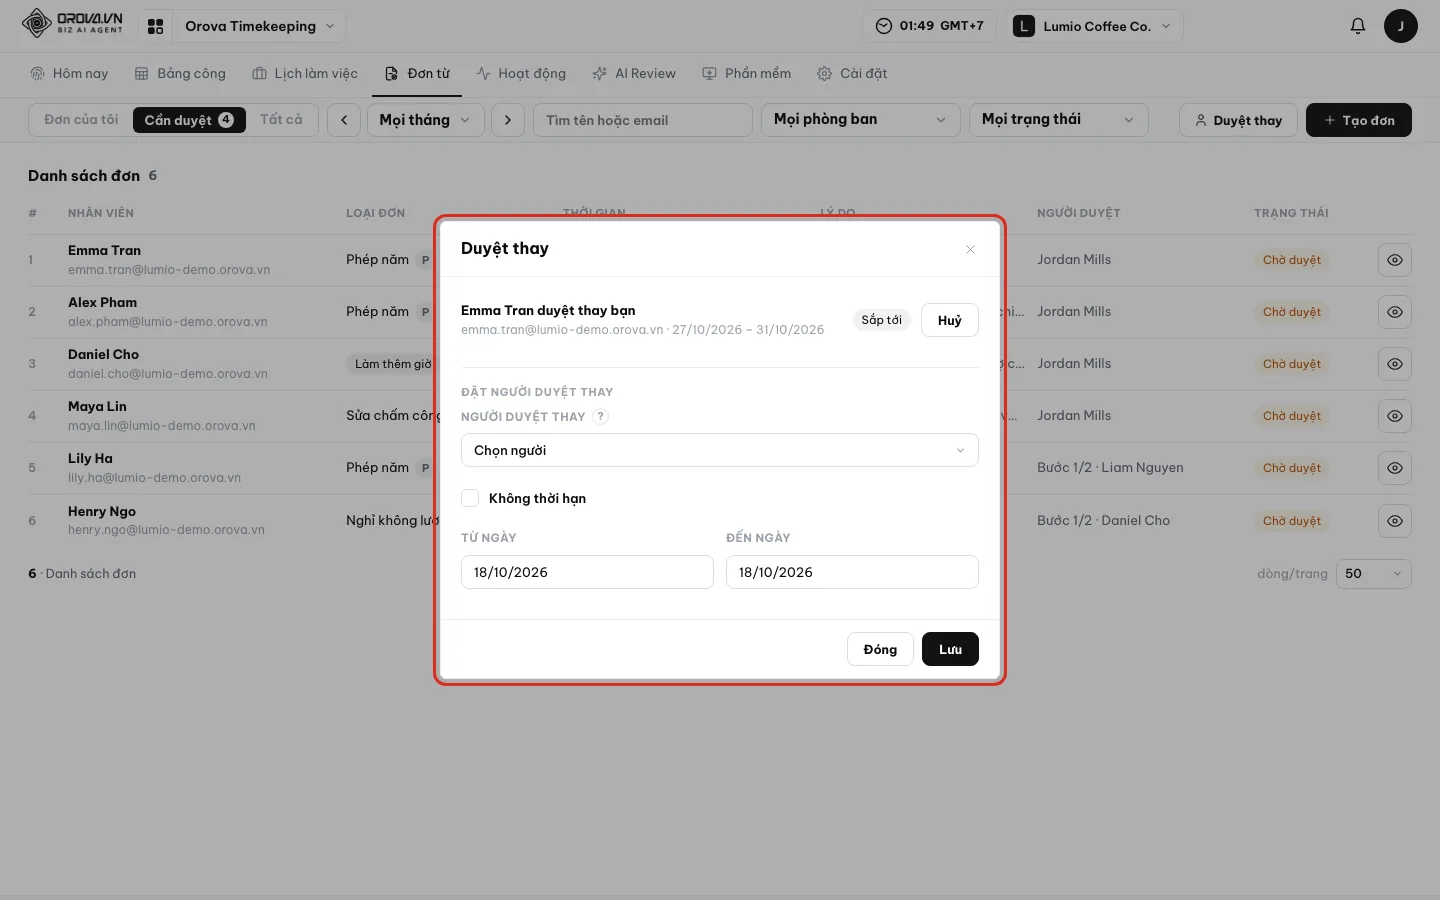Click the Lưu button
Viewport: 1440px width, 900px height.
click(950, 649)
